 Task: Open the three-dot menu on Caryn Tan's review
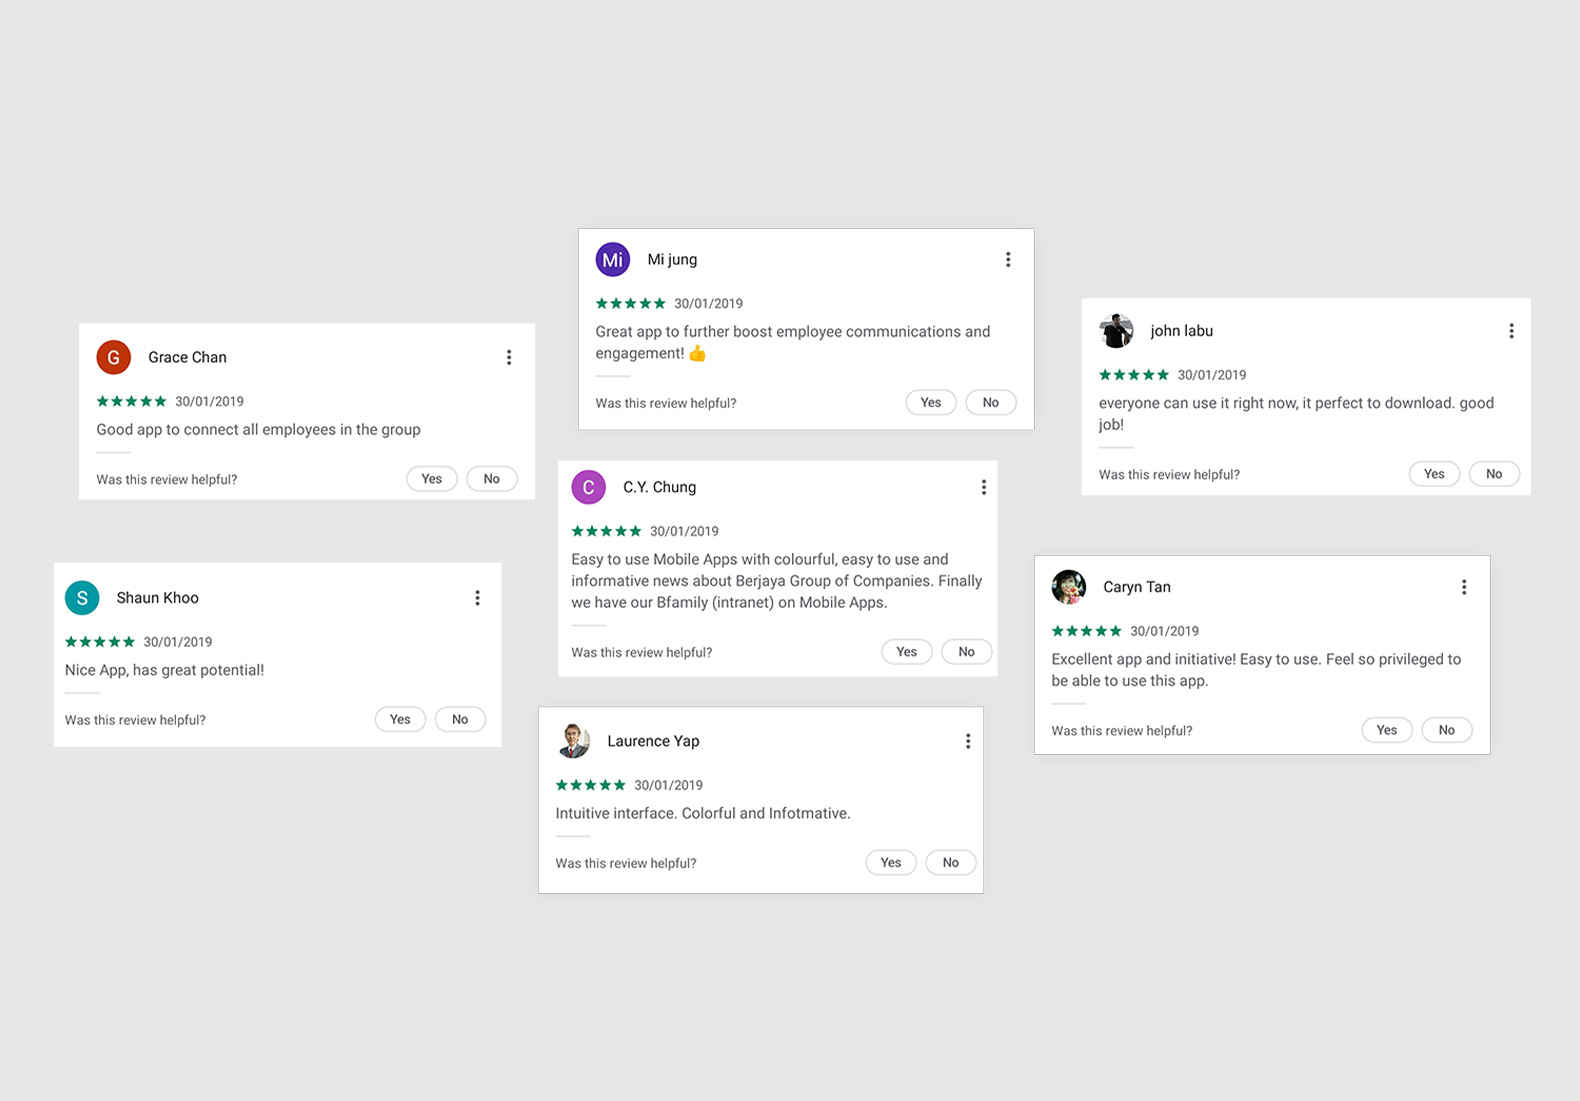[1464, 587]
